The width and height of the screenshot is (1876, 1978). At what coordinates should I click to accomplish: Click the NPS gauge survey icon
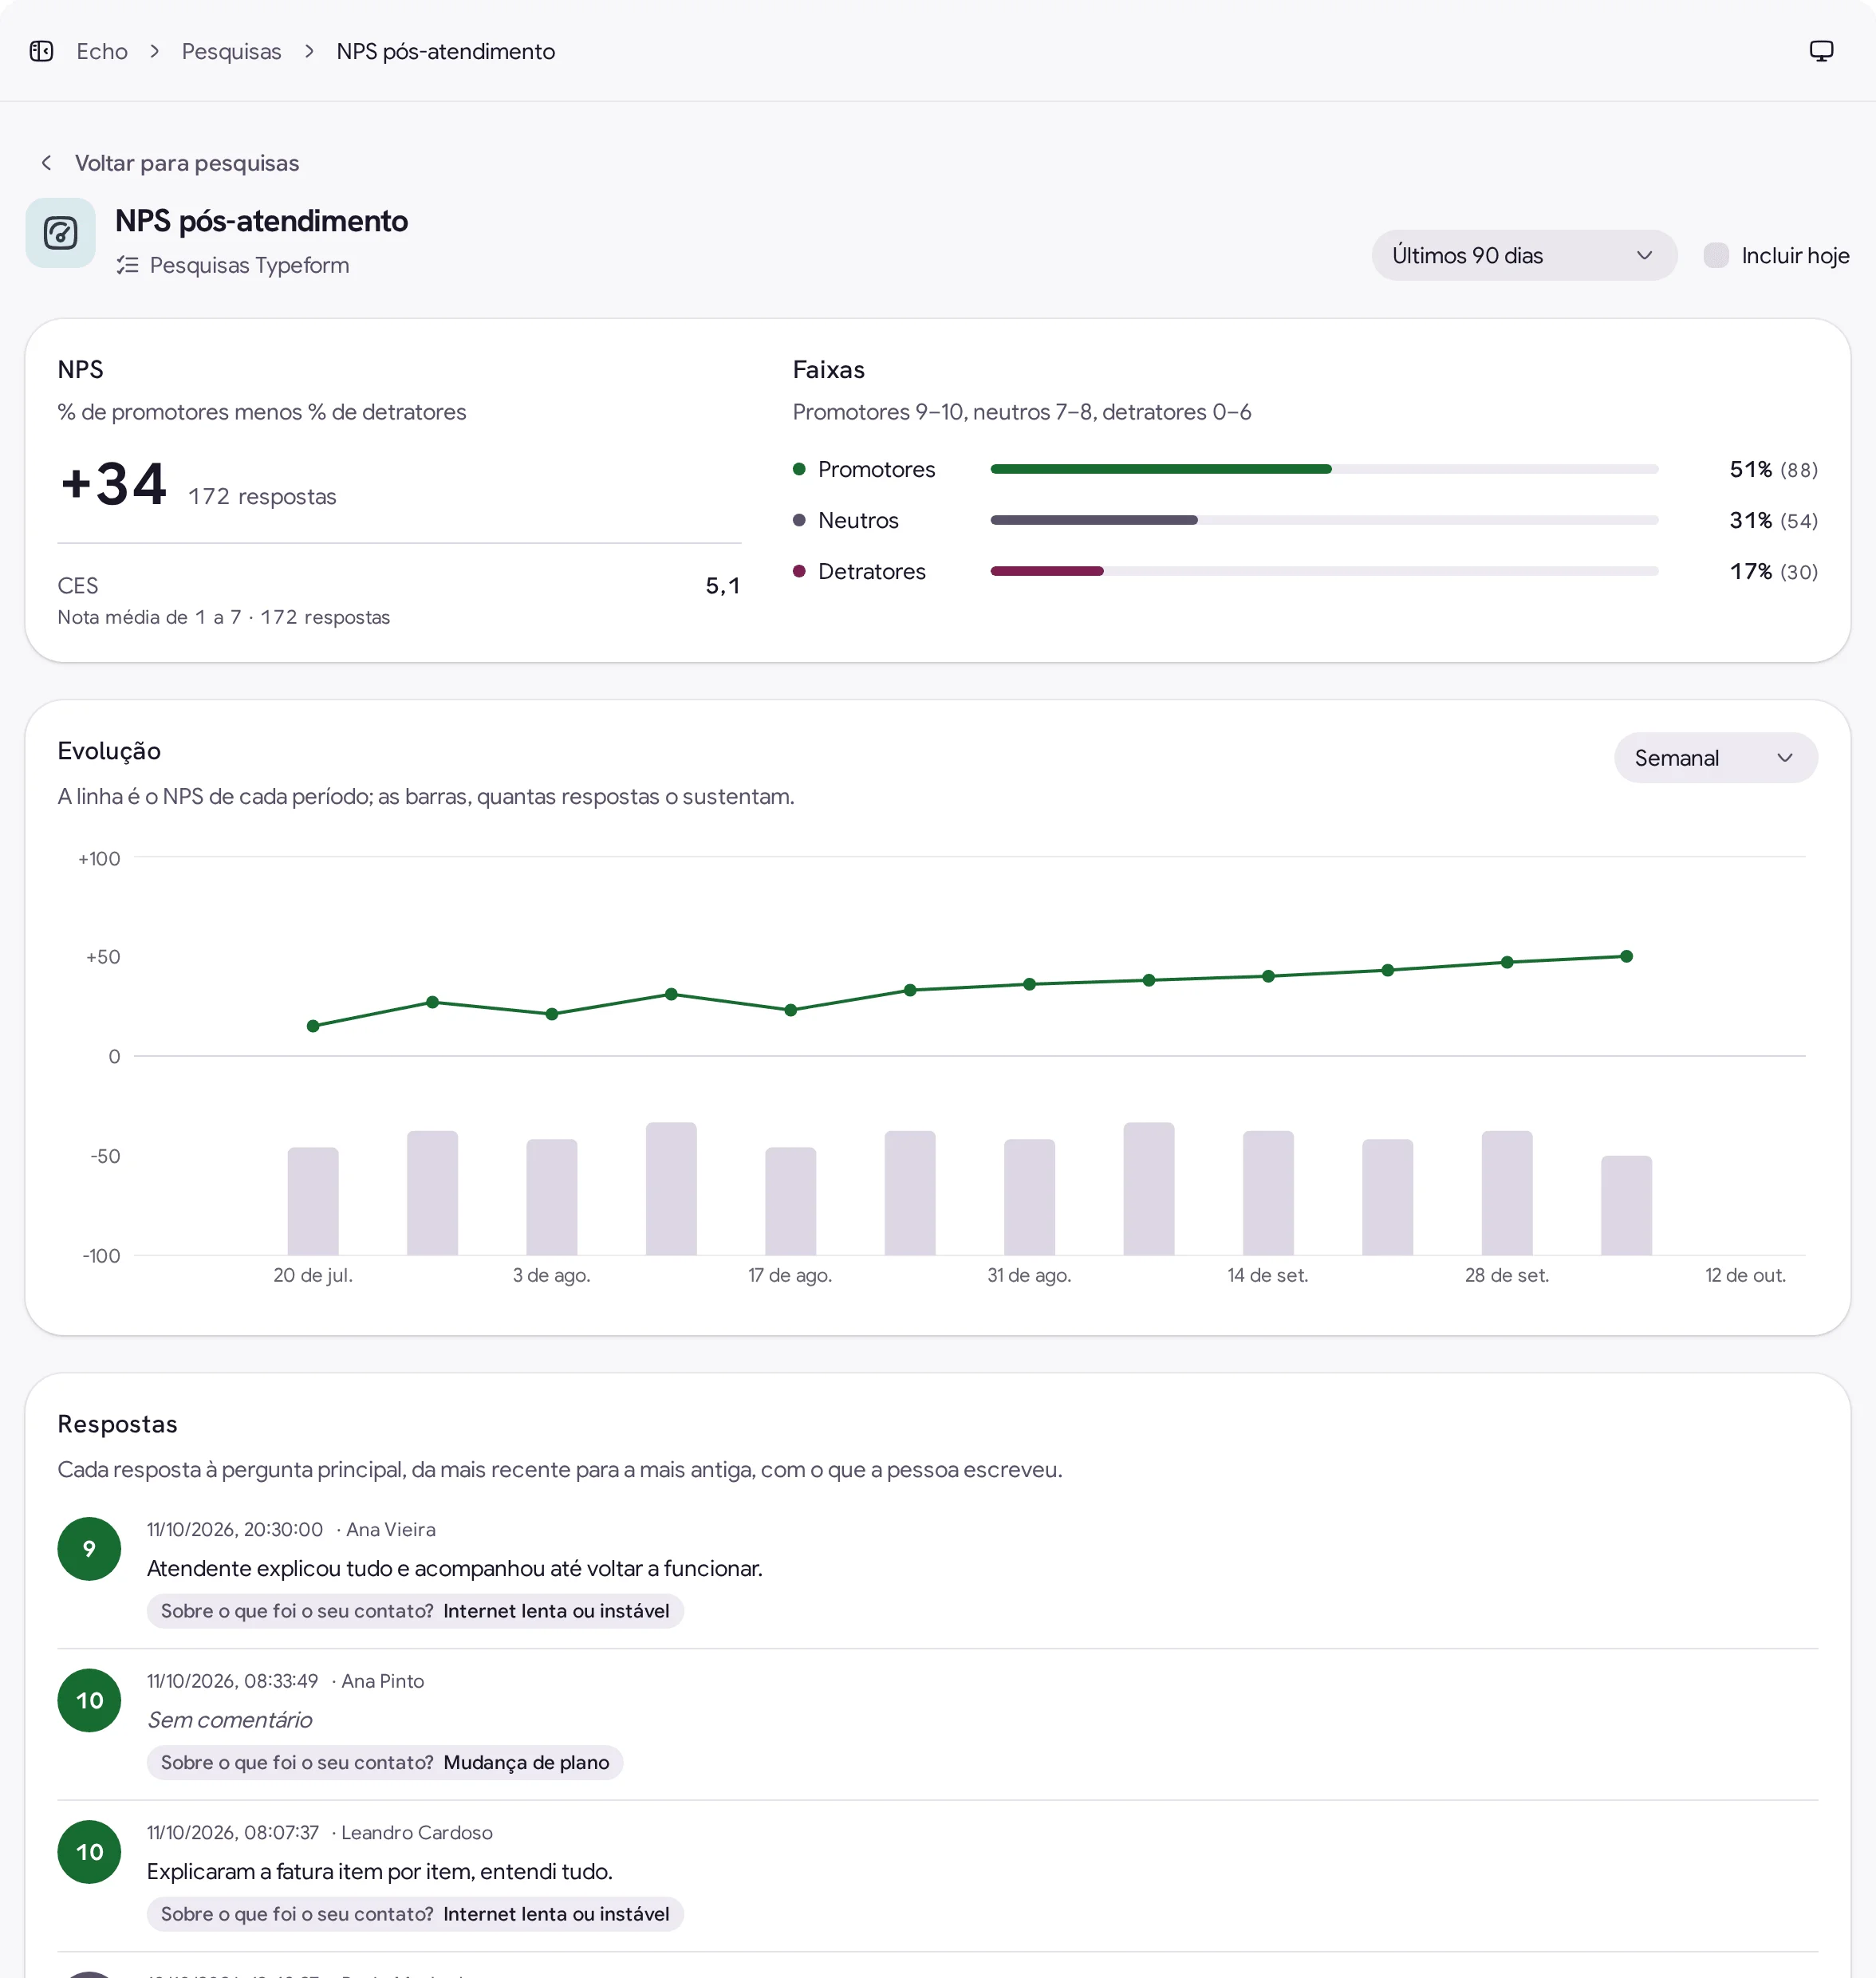click(x=61, y=233)
